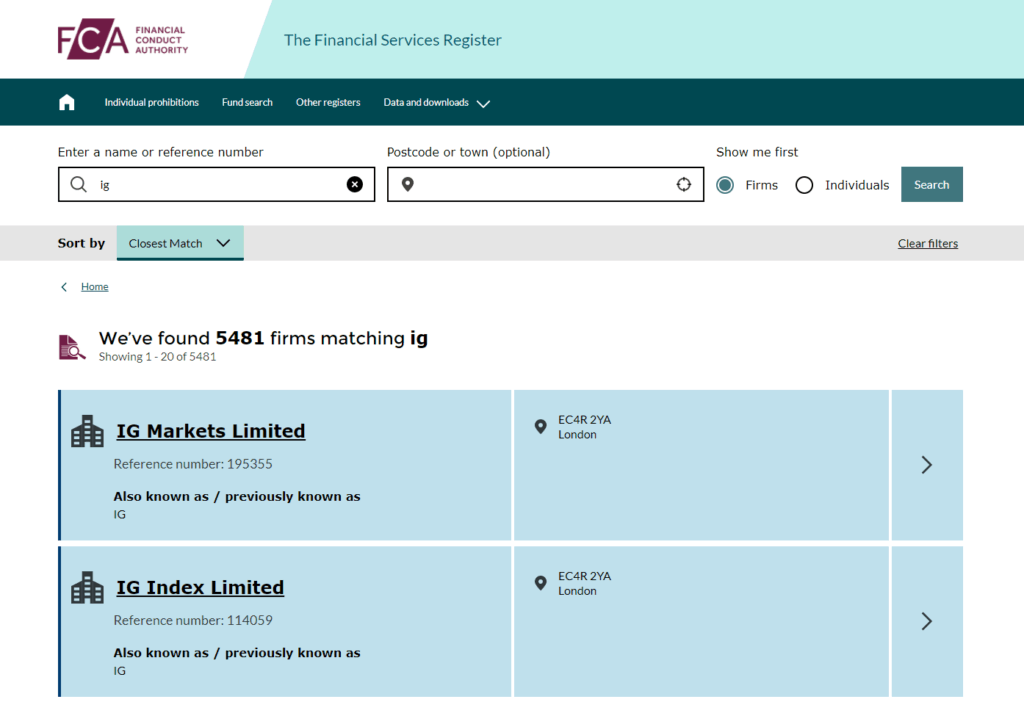
Task: Click the 'Postcode or town (optional)' label
Action: 469,152
